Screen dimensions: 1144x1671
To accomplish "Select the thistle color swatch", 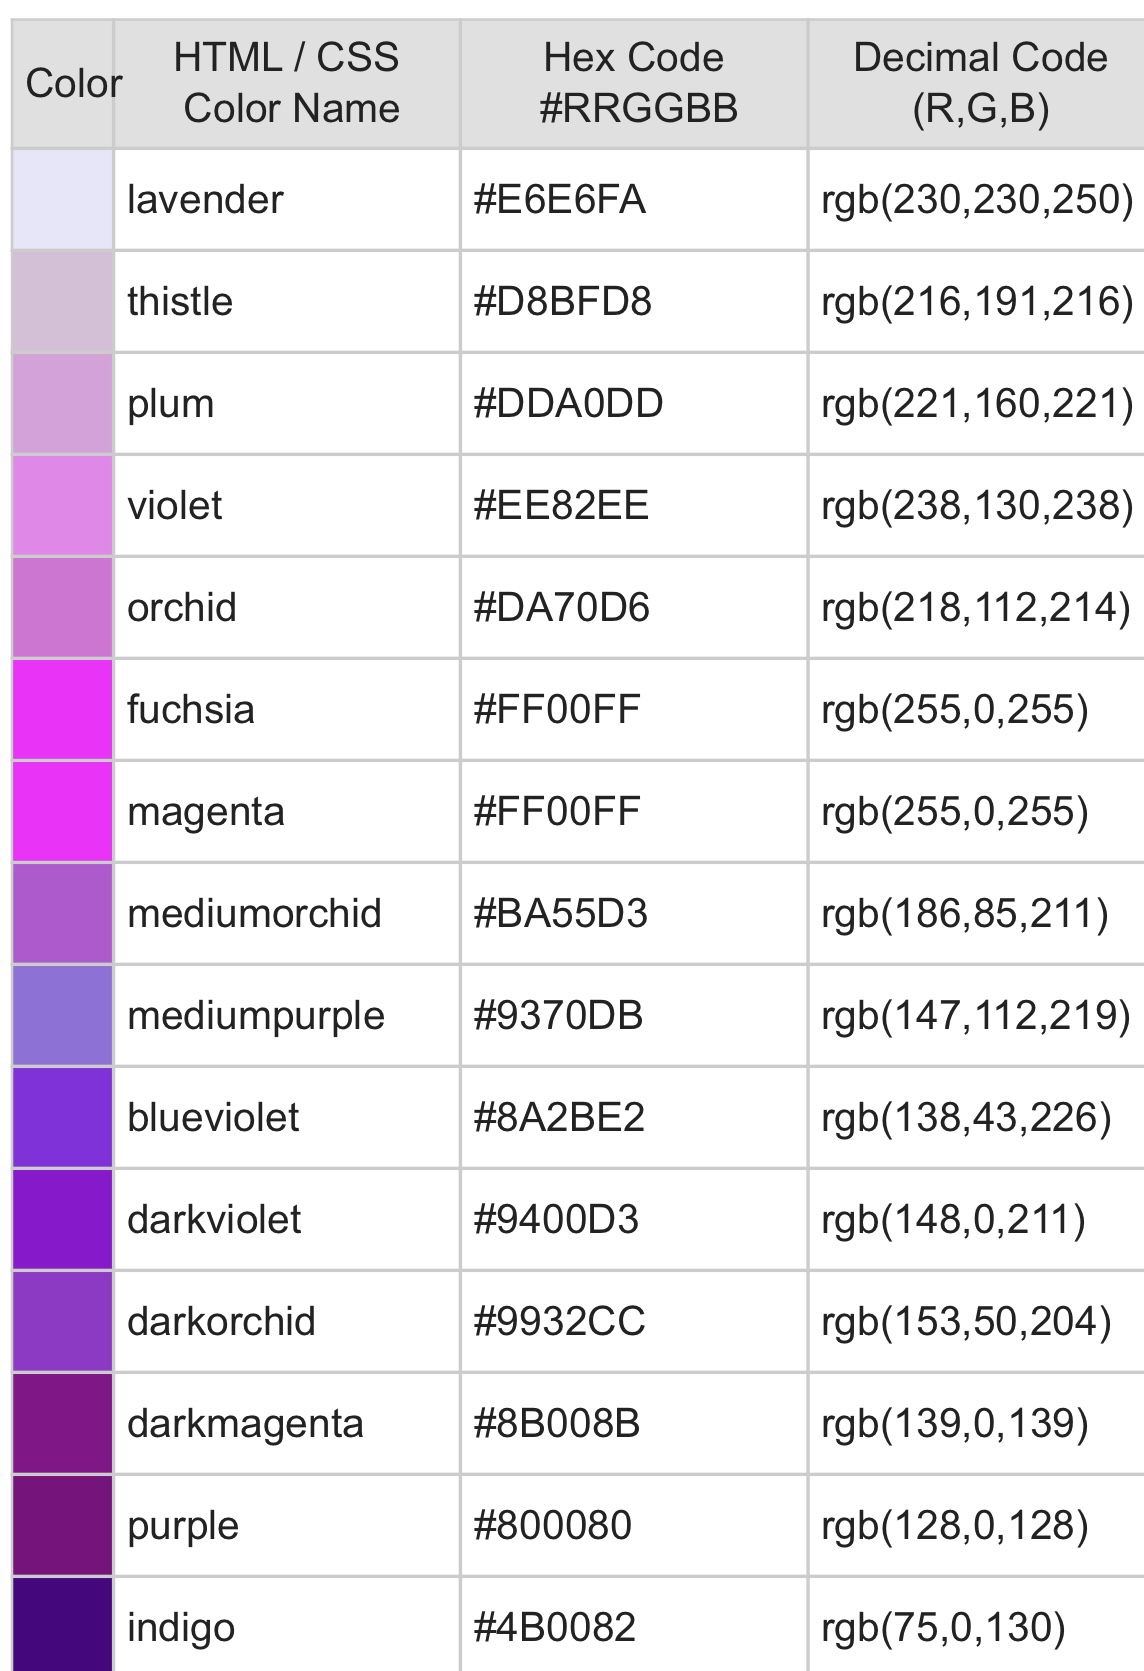I will [62, 301].
